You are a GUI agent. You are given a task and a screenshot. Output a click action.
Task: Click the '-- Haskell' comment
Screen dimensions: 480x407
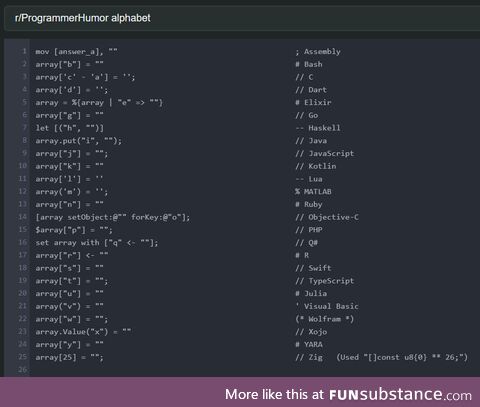pyautogui.click(x=318, y=128)
